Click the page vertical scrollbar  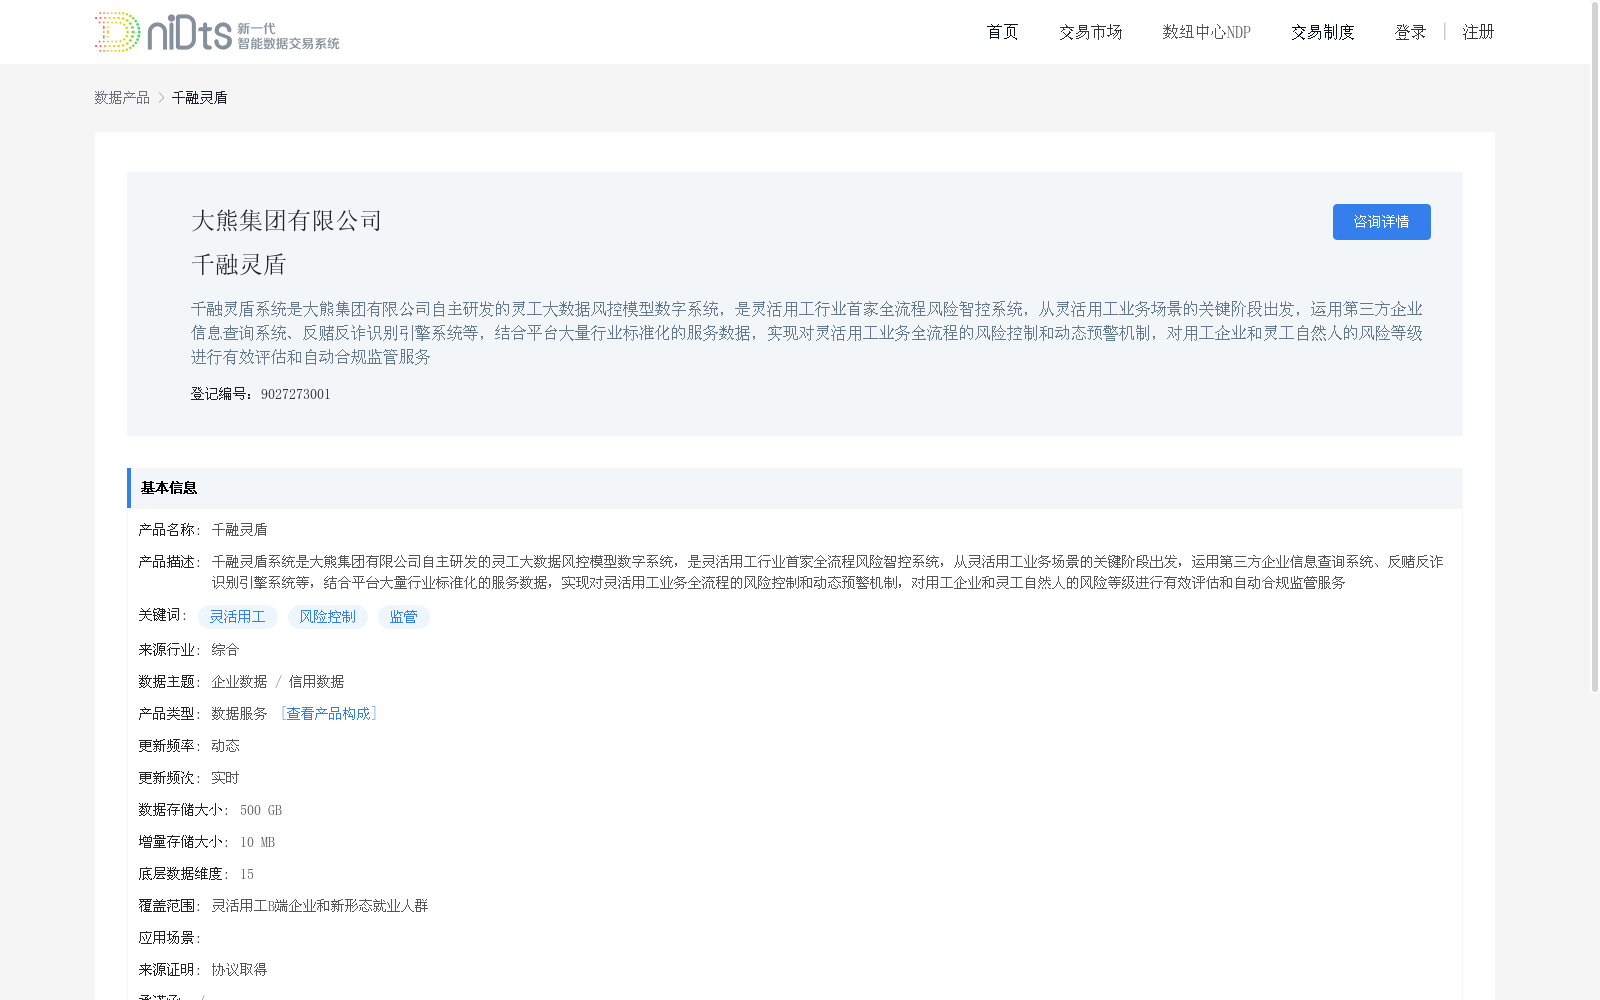(1595, 346)
